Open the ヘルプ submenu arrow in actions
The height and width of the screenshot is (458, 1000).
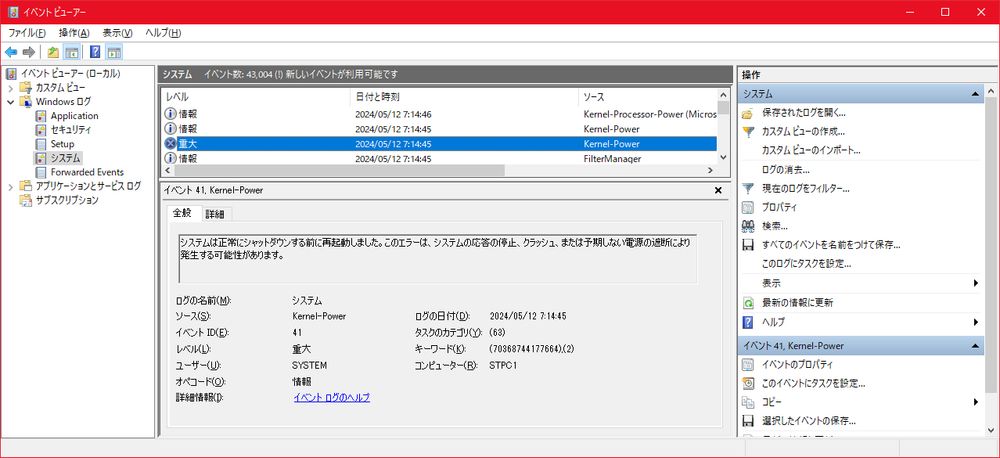coord(976,322)
